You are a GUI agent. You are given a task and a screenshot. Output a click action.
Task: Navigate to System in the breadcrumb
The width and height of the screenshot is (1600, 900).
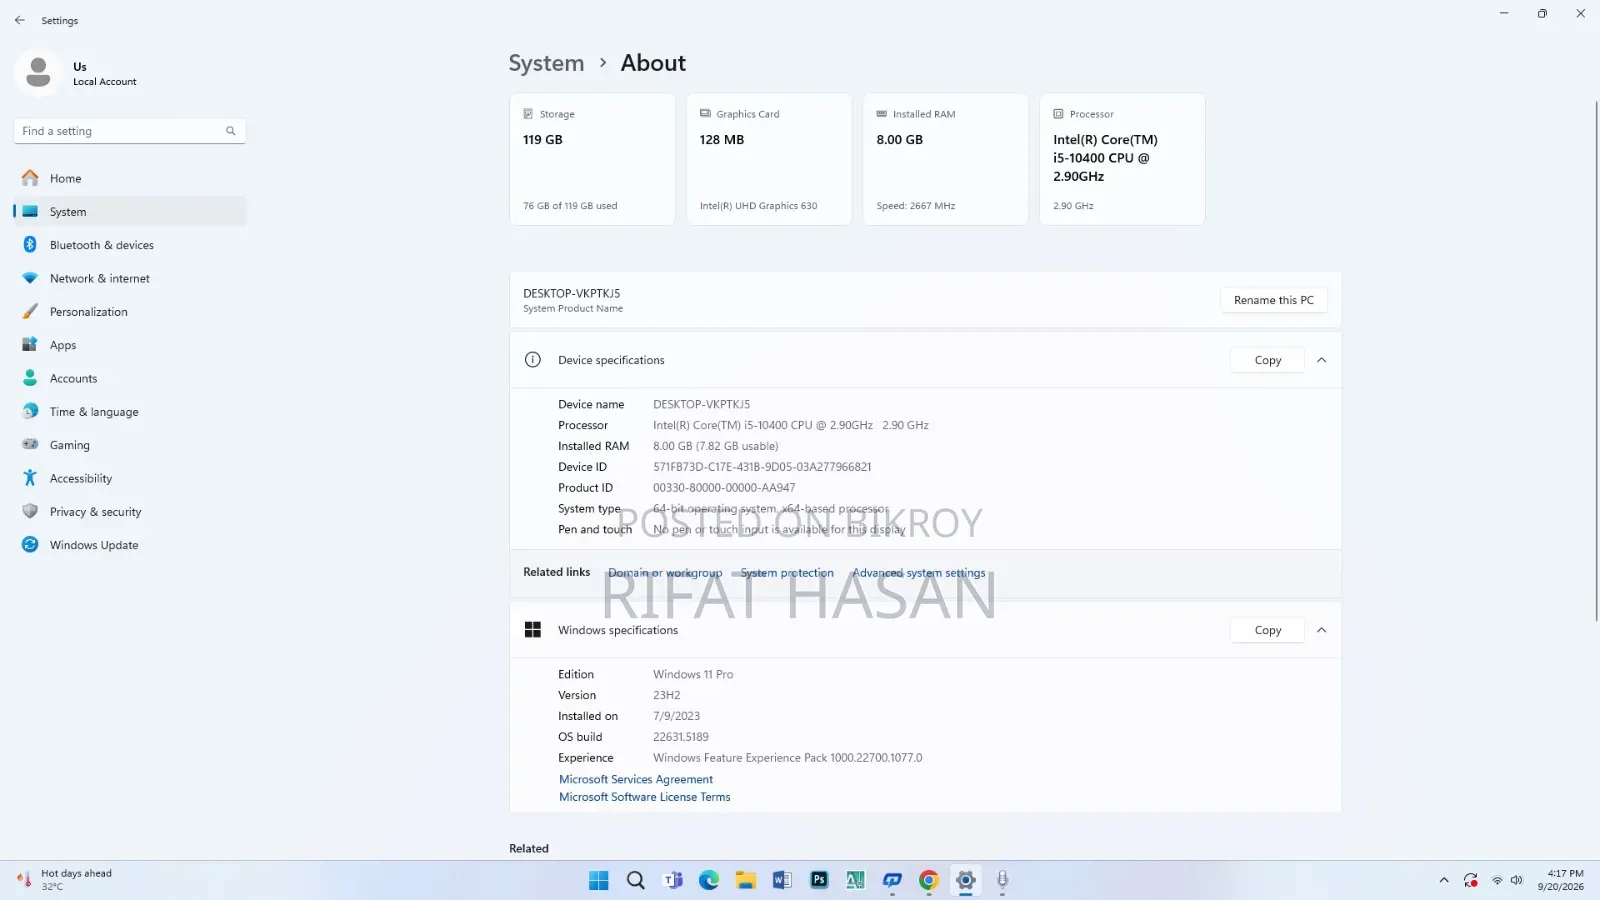pyautogui.click(x=546, y=63)
